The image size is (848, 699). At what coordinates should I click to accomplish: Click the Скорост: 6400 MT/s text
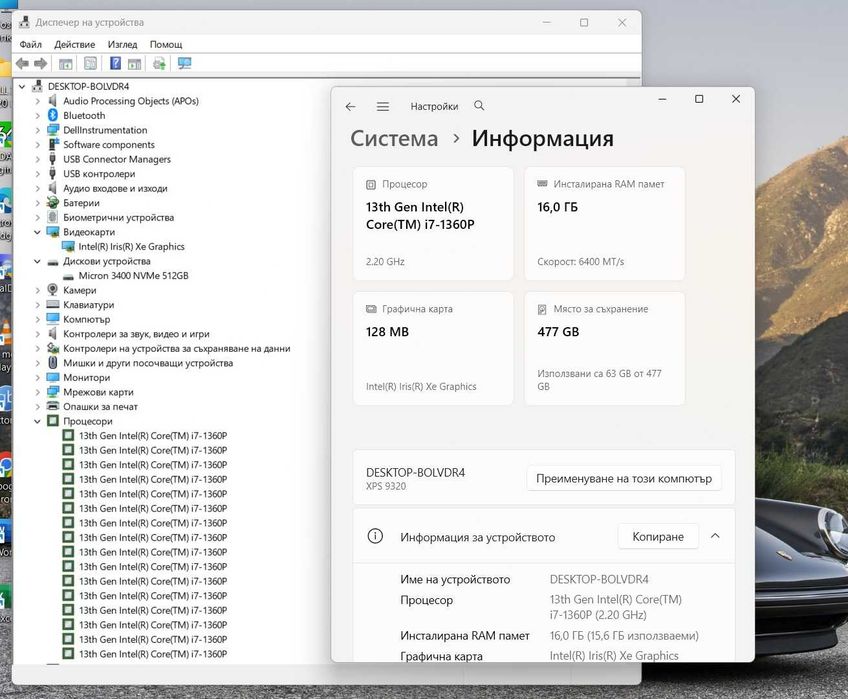[x=580, y=262]
